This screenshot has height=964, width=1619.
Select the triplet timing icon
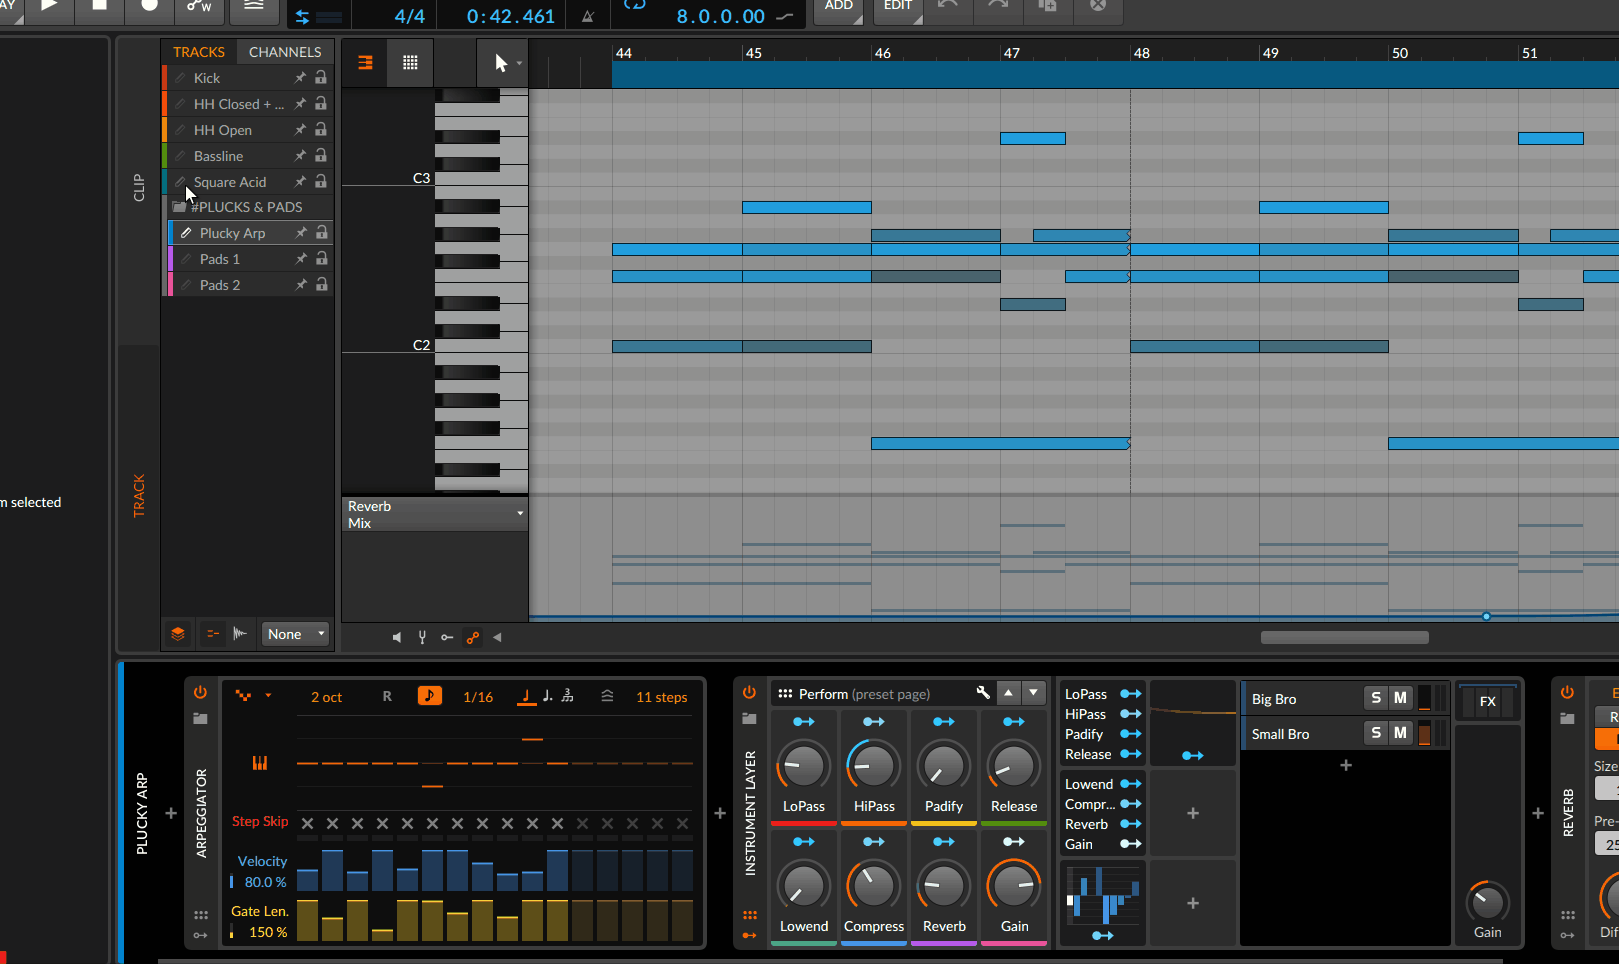coord(568,696)
